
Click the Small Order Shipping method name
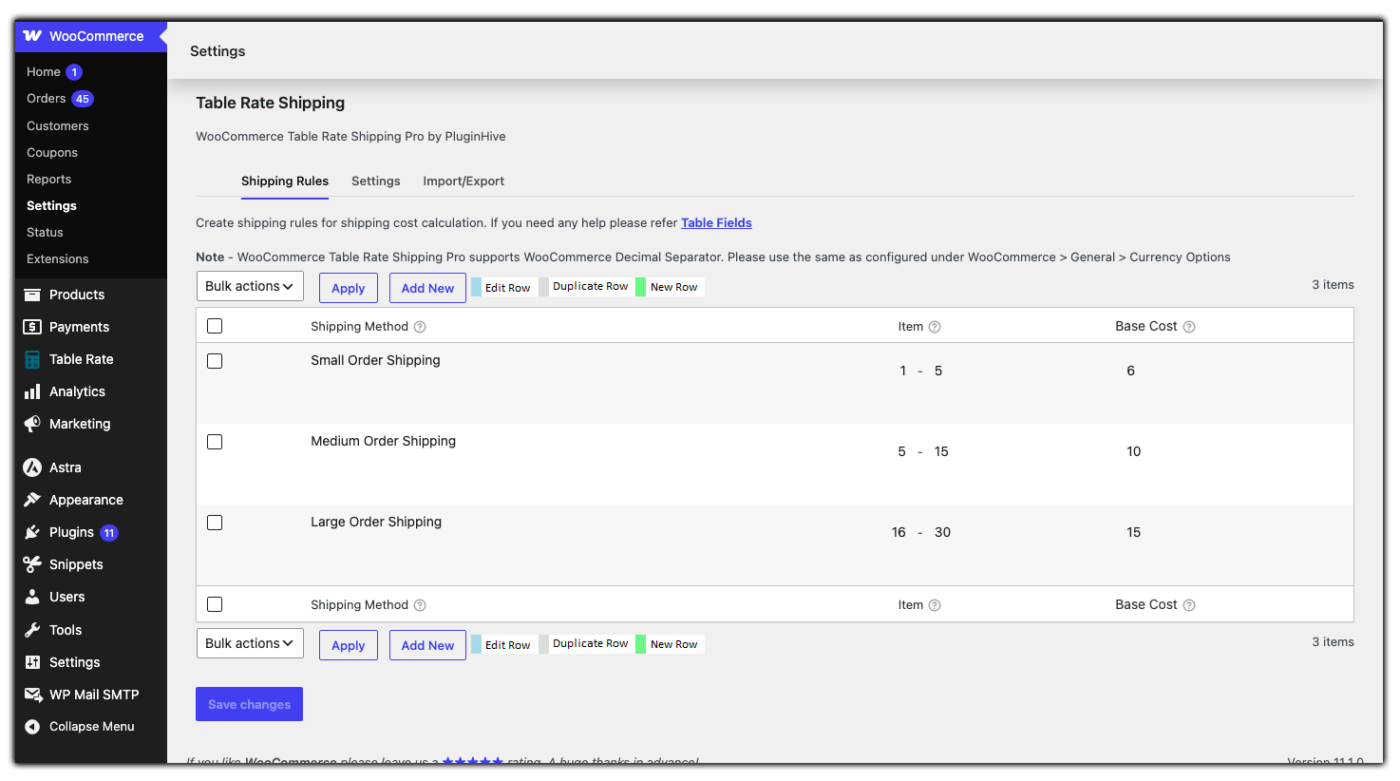point(375,360)
